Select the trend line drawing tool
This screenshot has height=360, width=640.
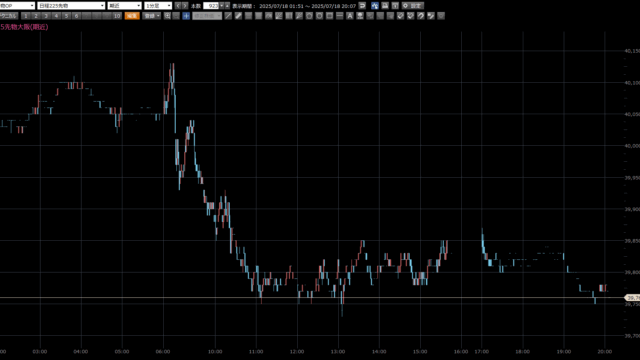click(228, 16)
